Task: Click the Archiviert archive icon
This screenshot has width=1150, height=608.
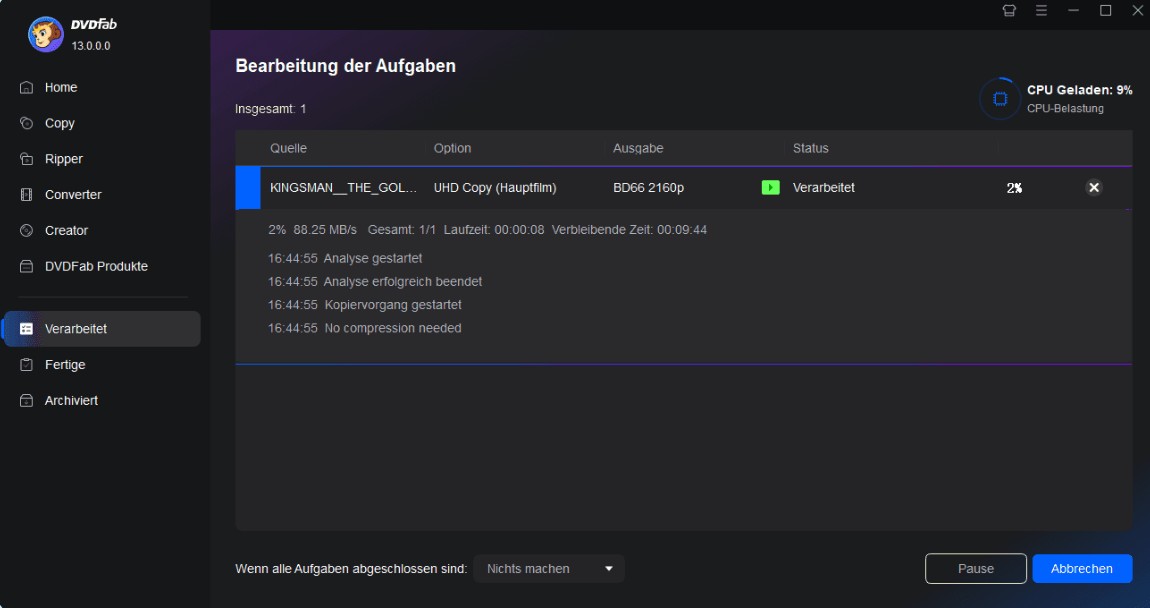Action: [x=26, y=400]
